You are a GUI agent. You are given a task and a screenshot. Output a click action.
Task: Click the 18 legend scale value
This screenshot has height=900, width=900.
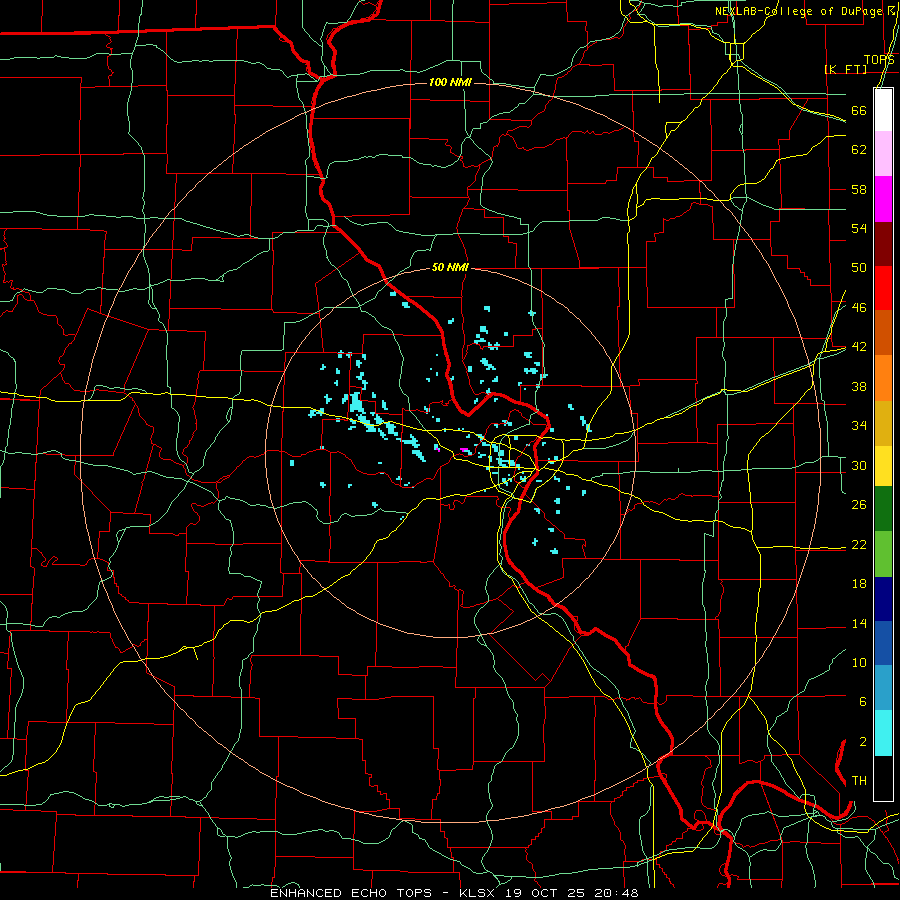pos(859,584)
